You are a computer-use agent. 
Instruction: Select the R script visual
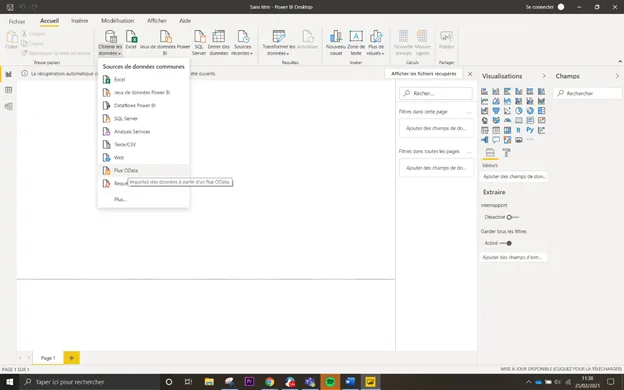tap(519, 130)
